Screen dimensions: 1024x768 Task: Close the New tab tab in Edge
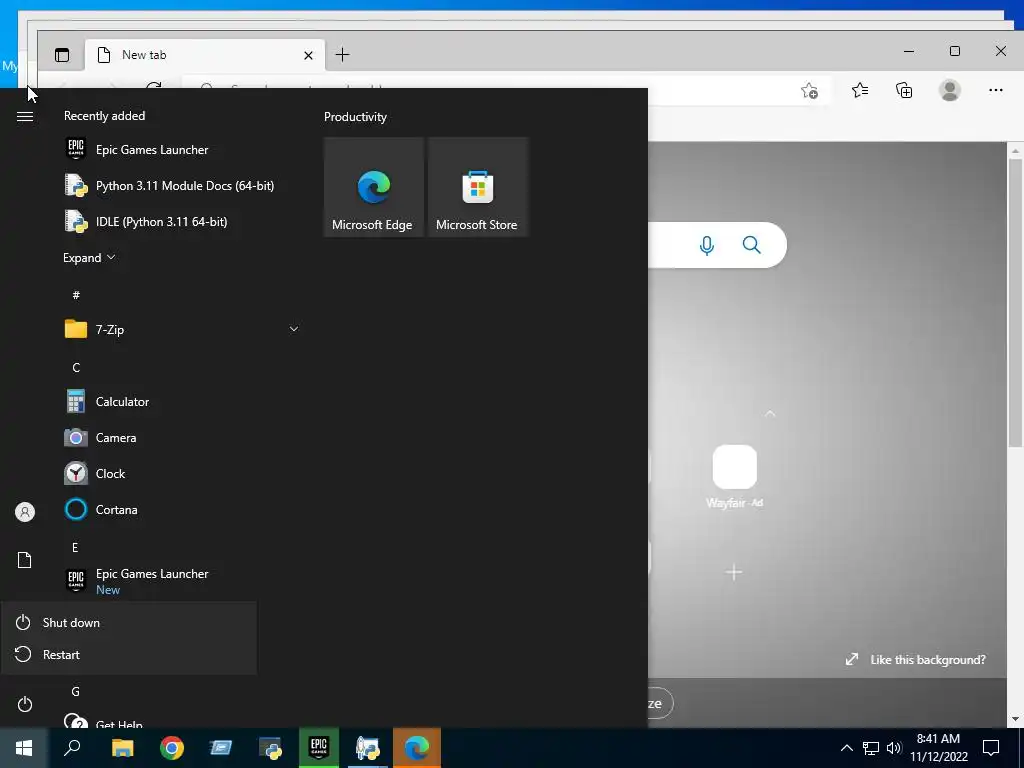pos(308,56)
